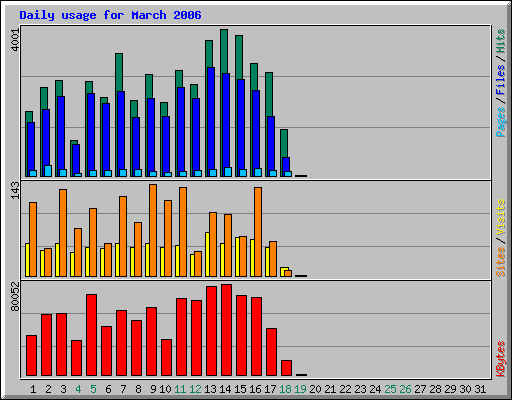
Task: Click the yellow 'Visits' legend label
Action: tap(500, 217)
